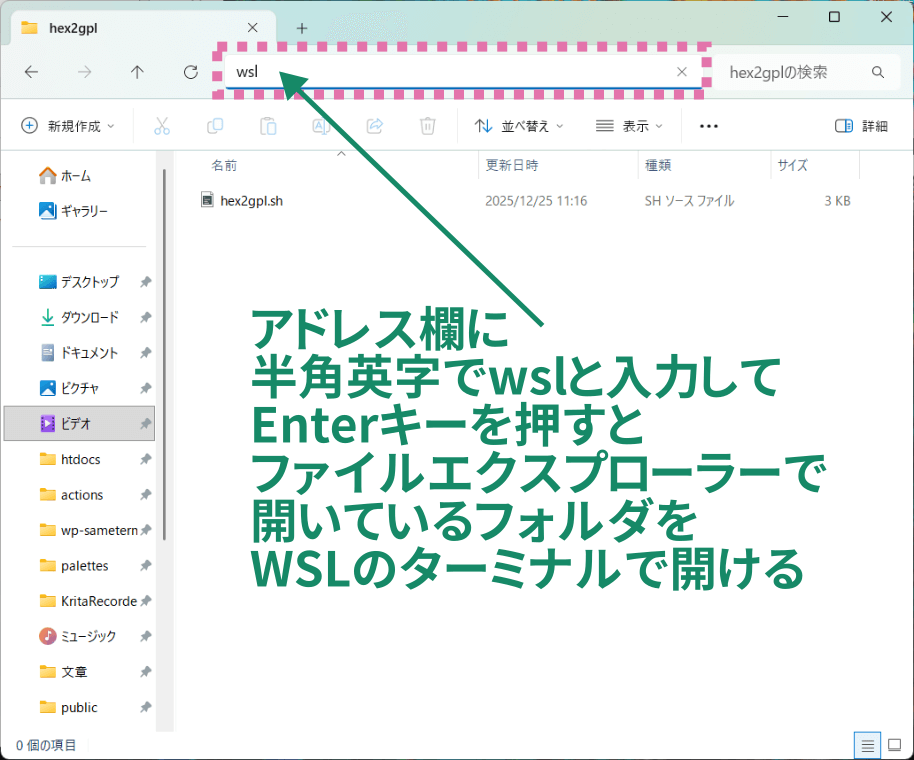The height and width of the screenshot is (760, 914).
Task: Clear the address bar with X button
Action: click(682, 72)
